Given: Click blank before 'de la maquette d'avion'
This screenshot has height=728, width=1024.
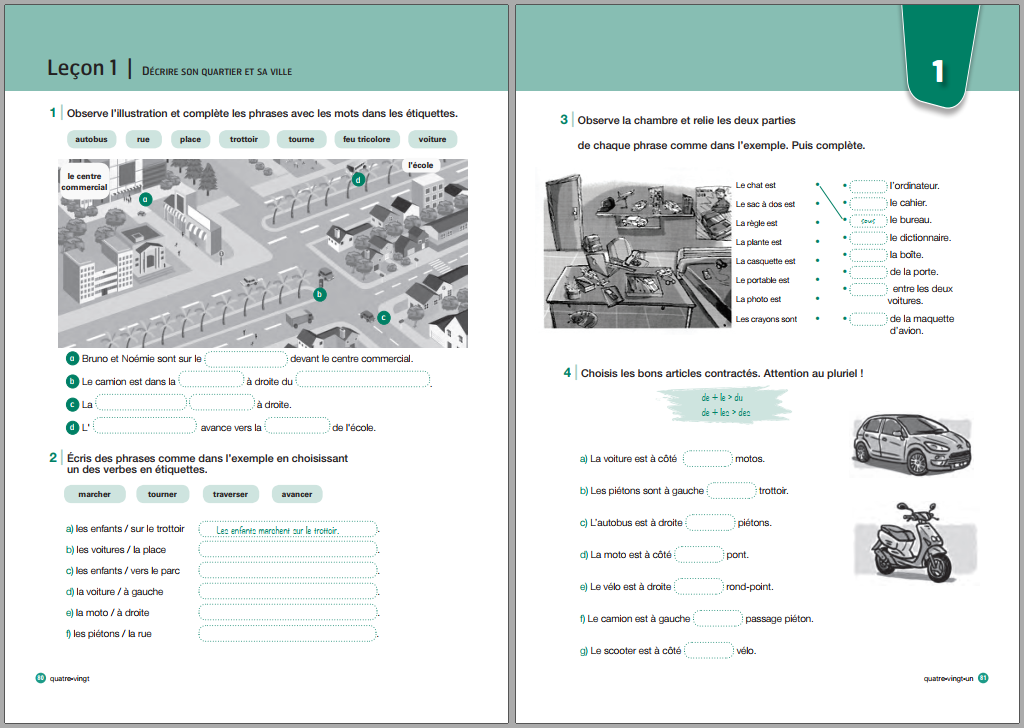Looking at the screenshot, I should pyautogui.click(x=869, y=319).
